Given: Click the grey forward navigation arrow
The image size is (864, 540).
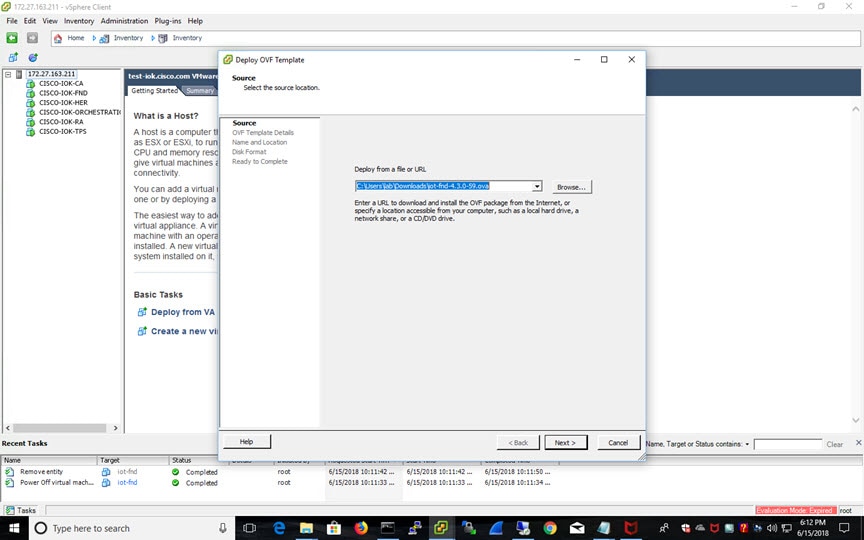Looking at the screenshot, I should point(32,37).
